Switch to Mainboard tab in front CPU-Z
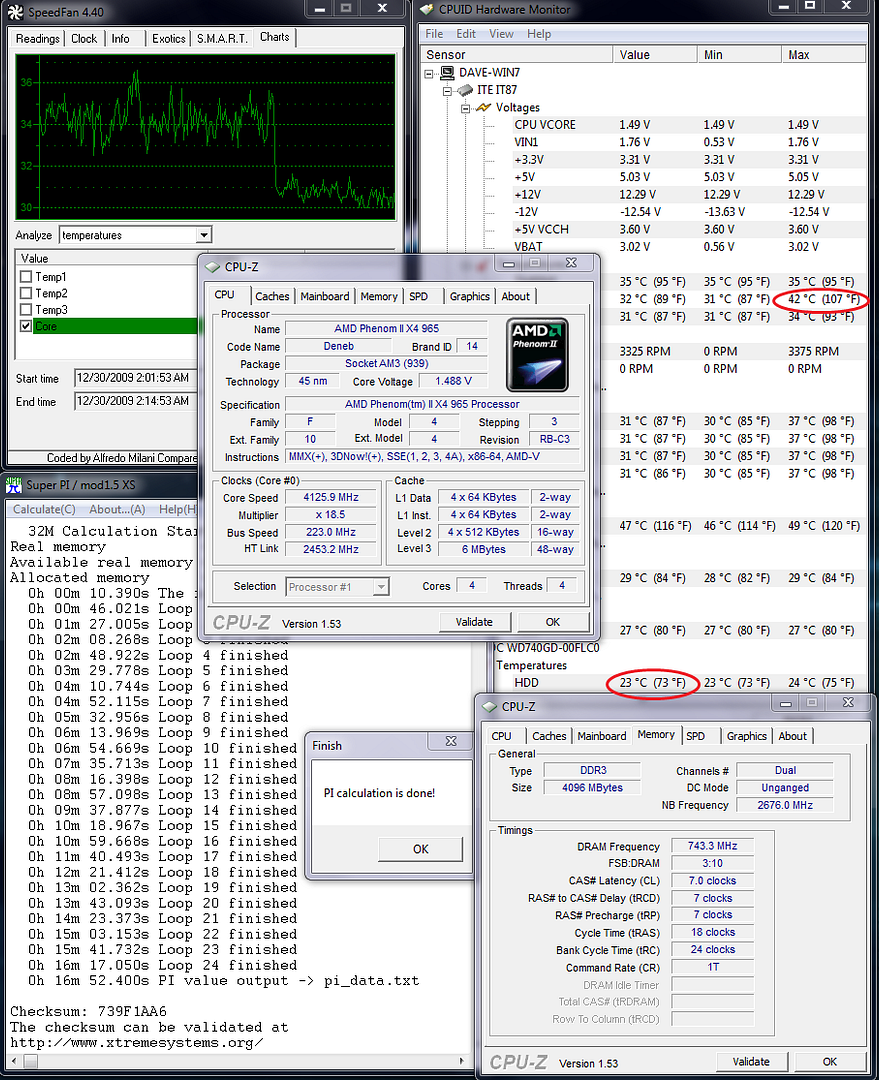This screenshot has height=1080, width=879. (x=324, y=296)
